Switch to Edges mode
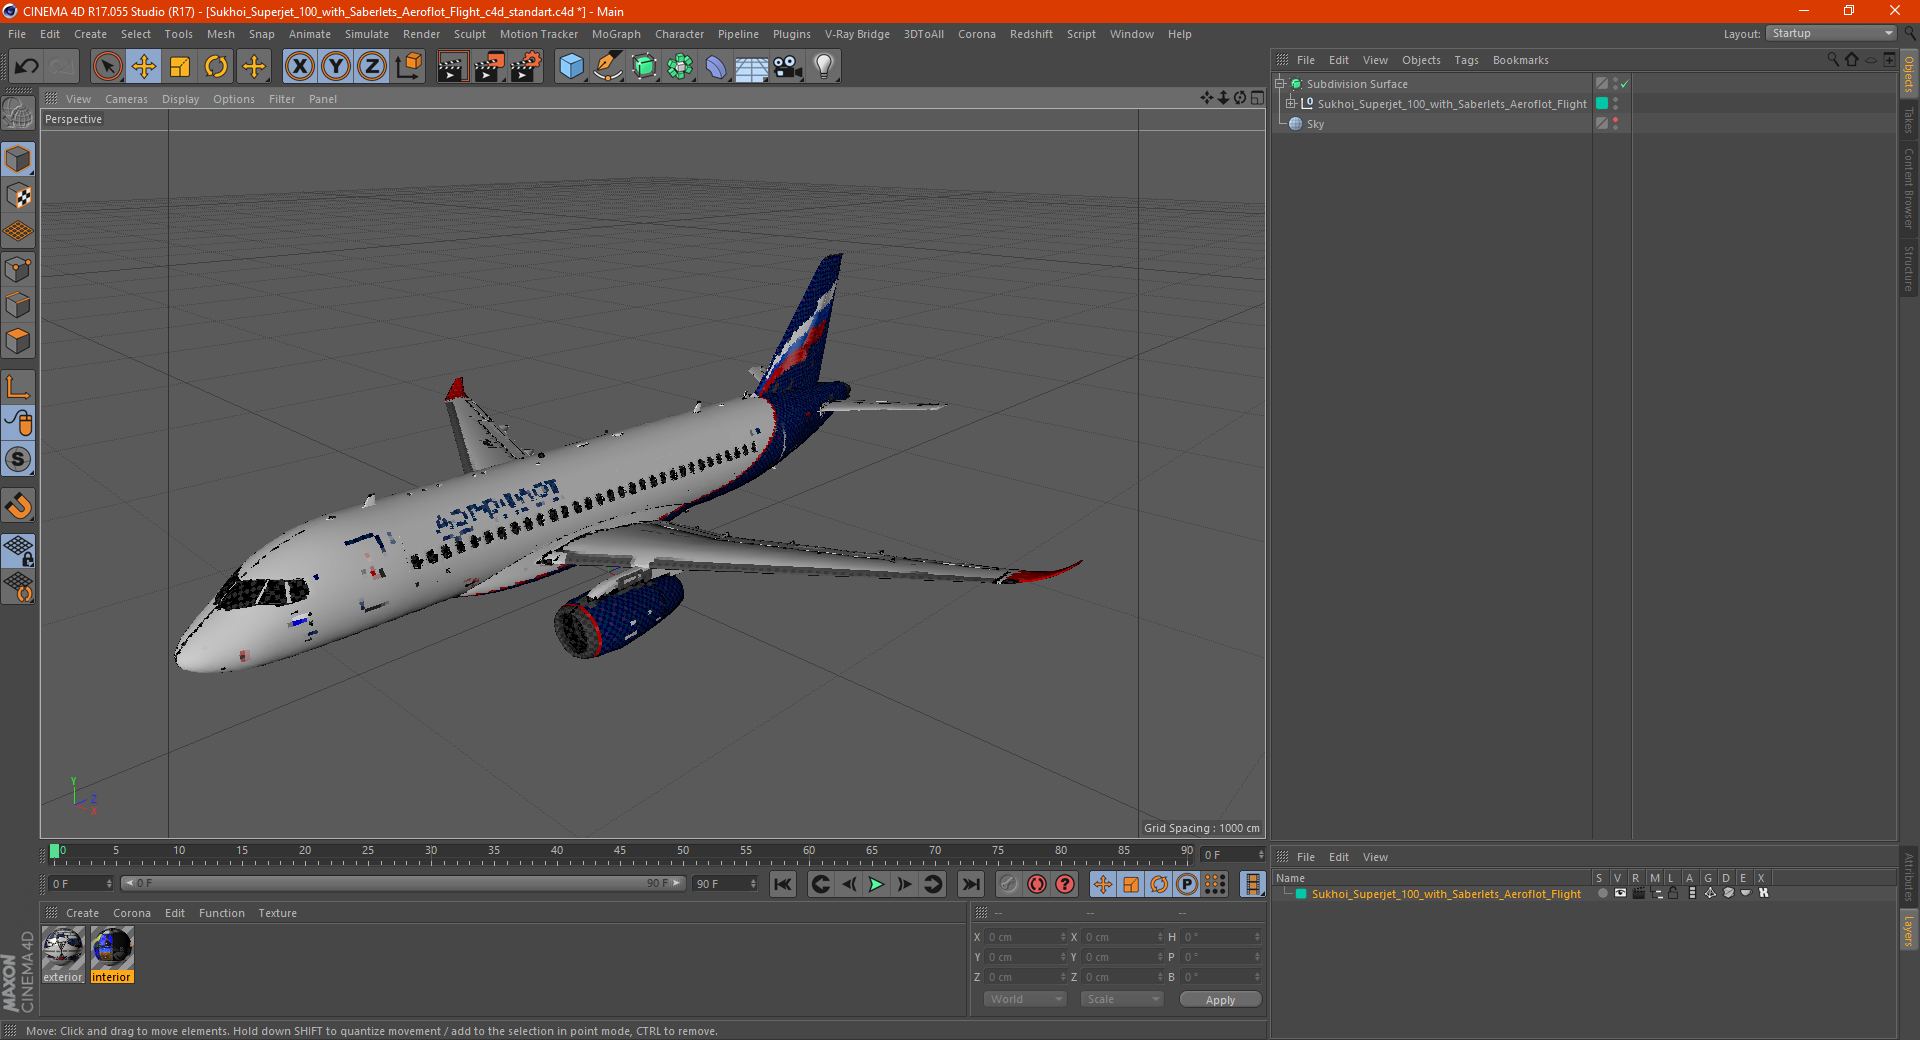This screenshot has height=1040, width=1920. pos(18,305)
